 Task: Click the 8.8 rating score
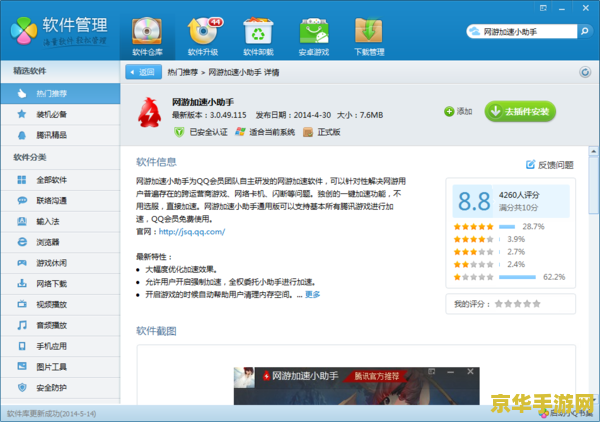coord(474,201)
